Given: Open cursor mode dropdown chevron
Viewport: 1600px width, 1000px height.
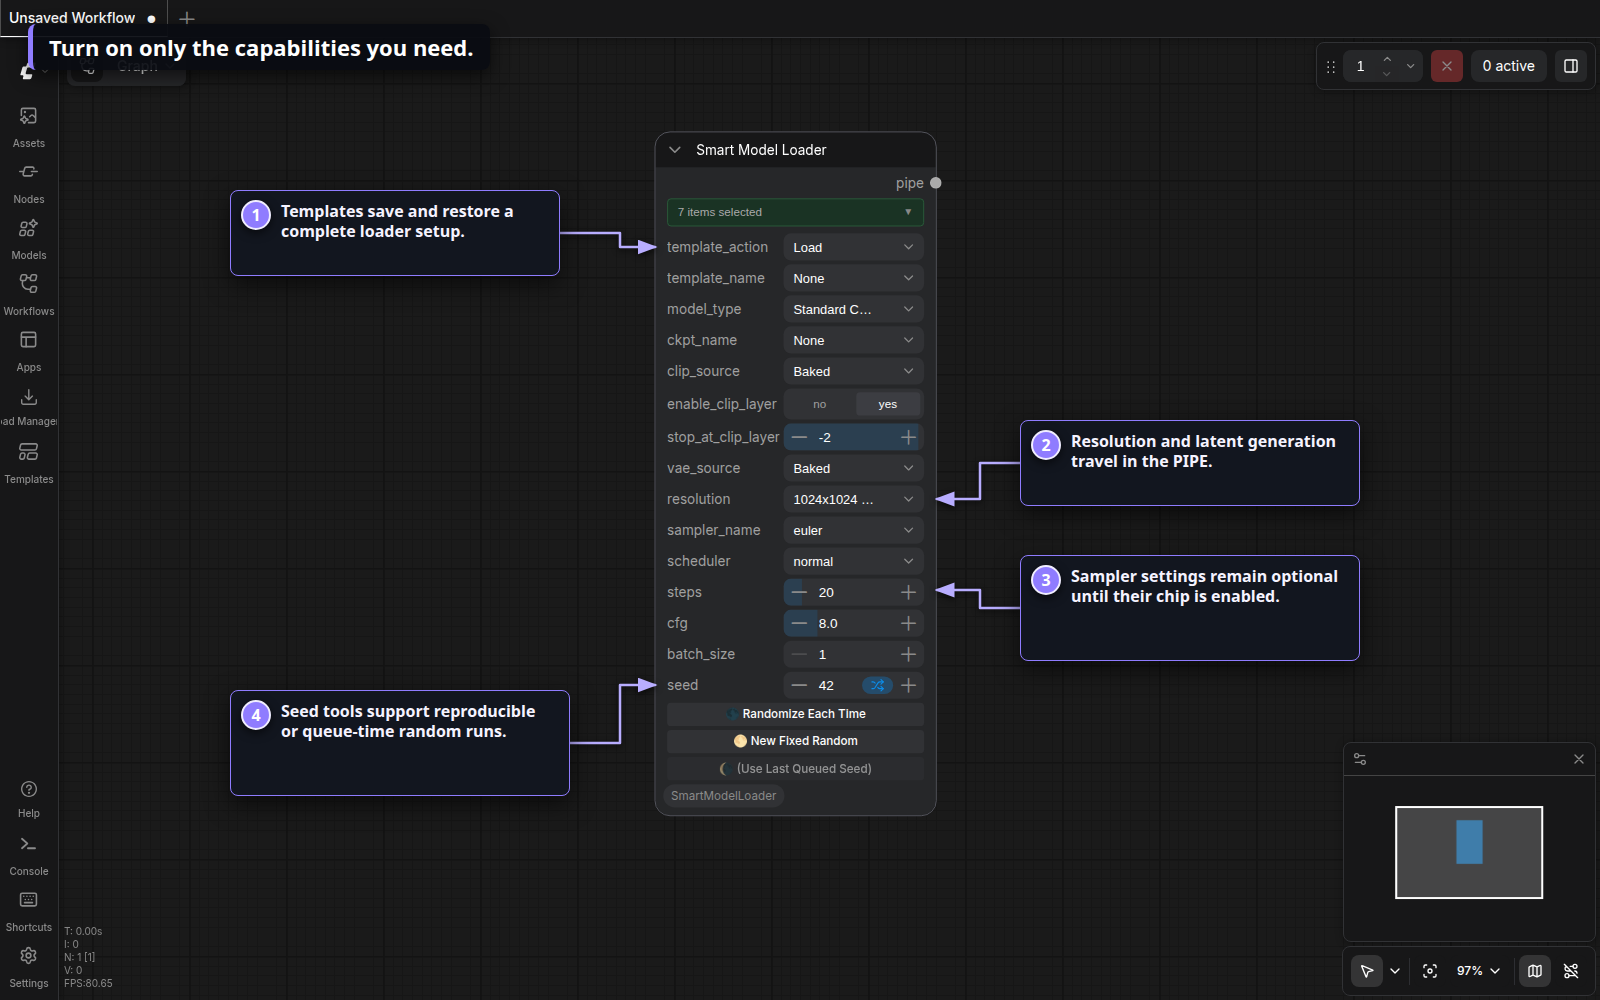Looking at the screenshot, I should click(x=1395, y=971).
